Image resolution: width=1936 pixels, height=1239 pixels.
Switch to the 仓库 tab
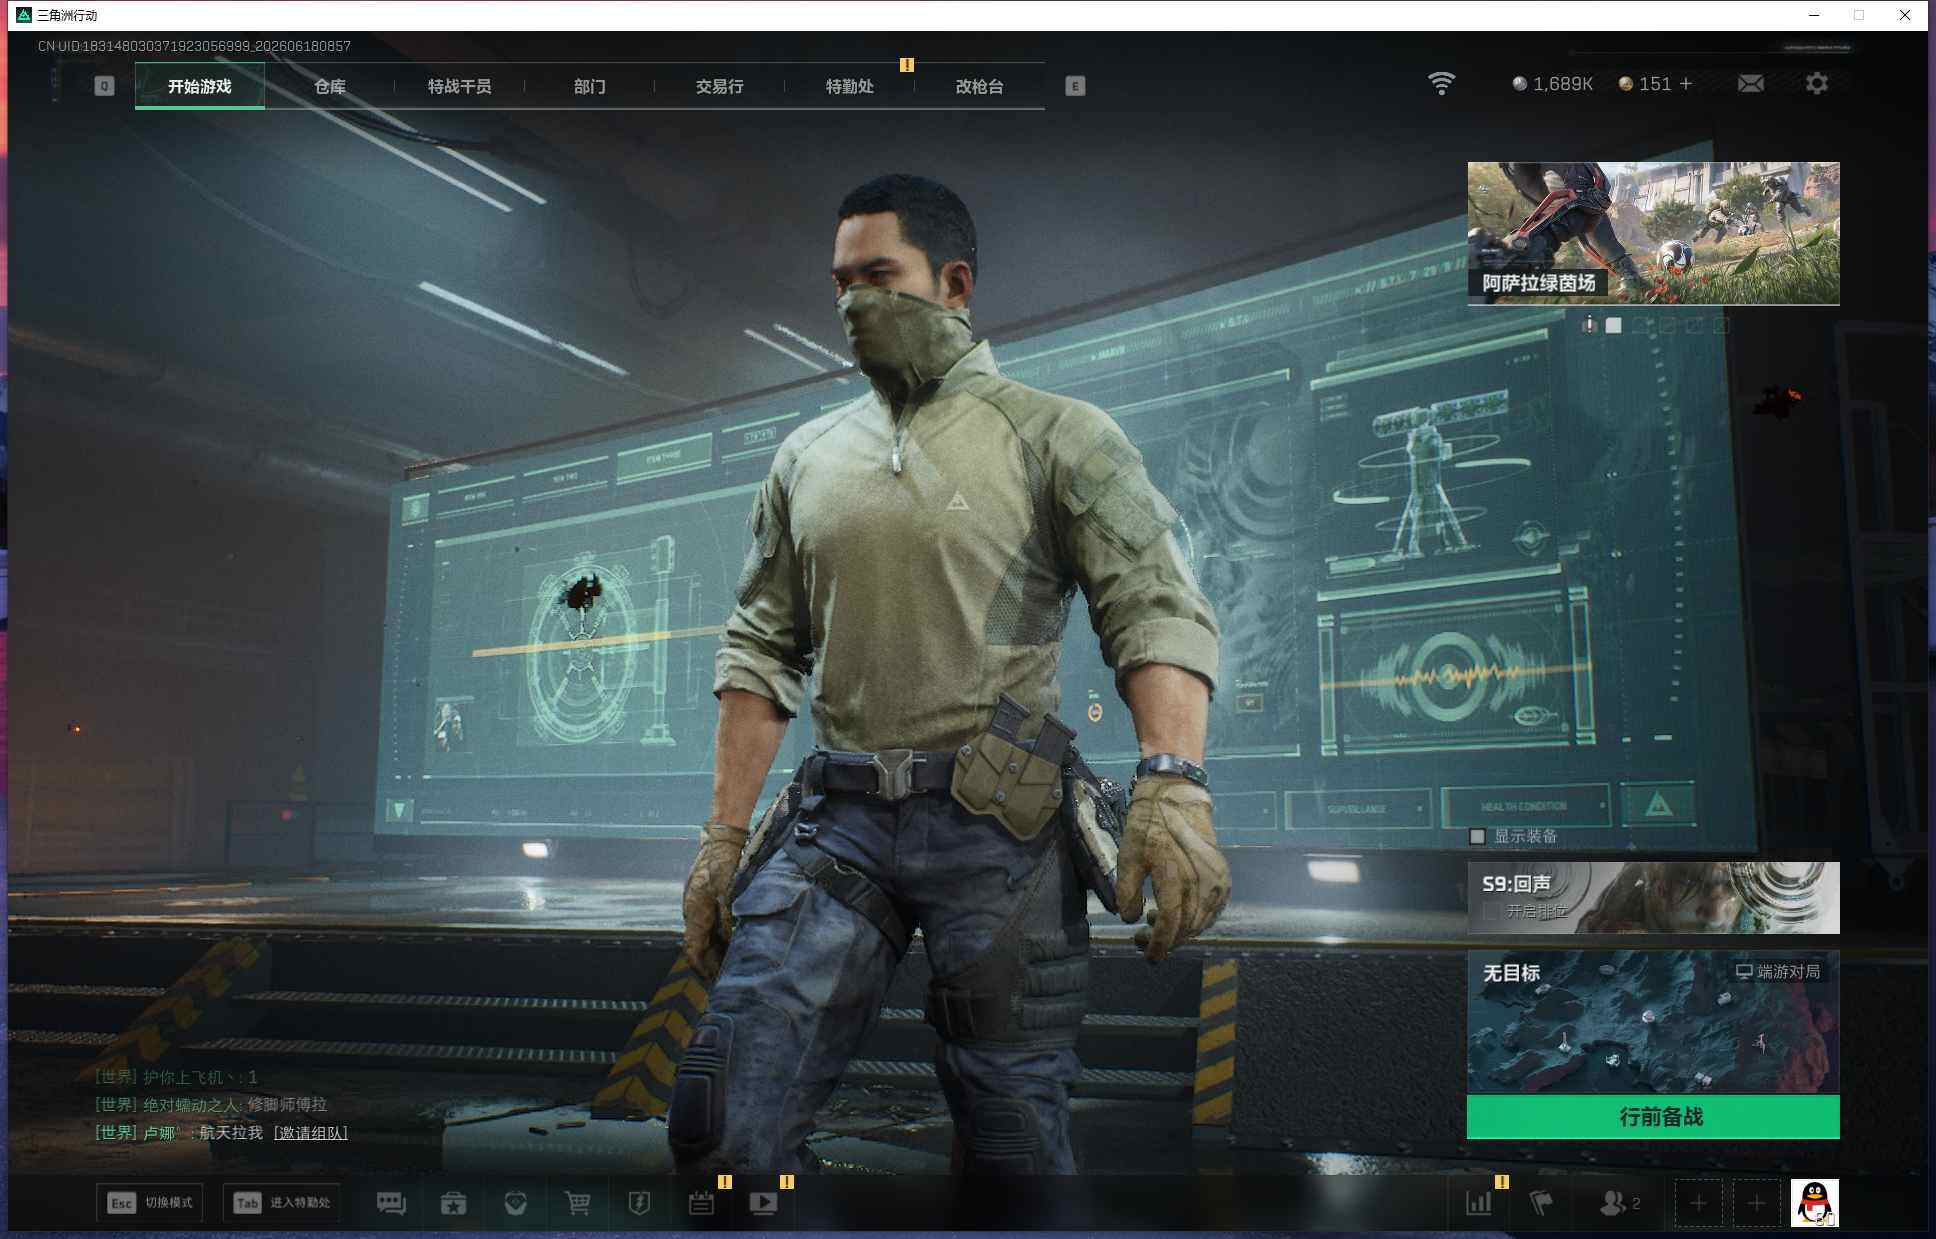(x=330, y=86)
